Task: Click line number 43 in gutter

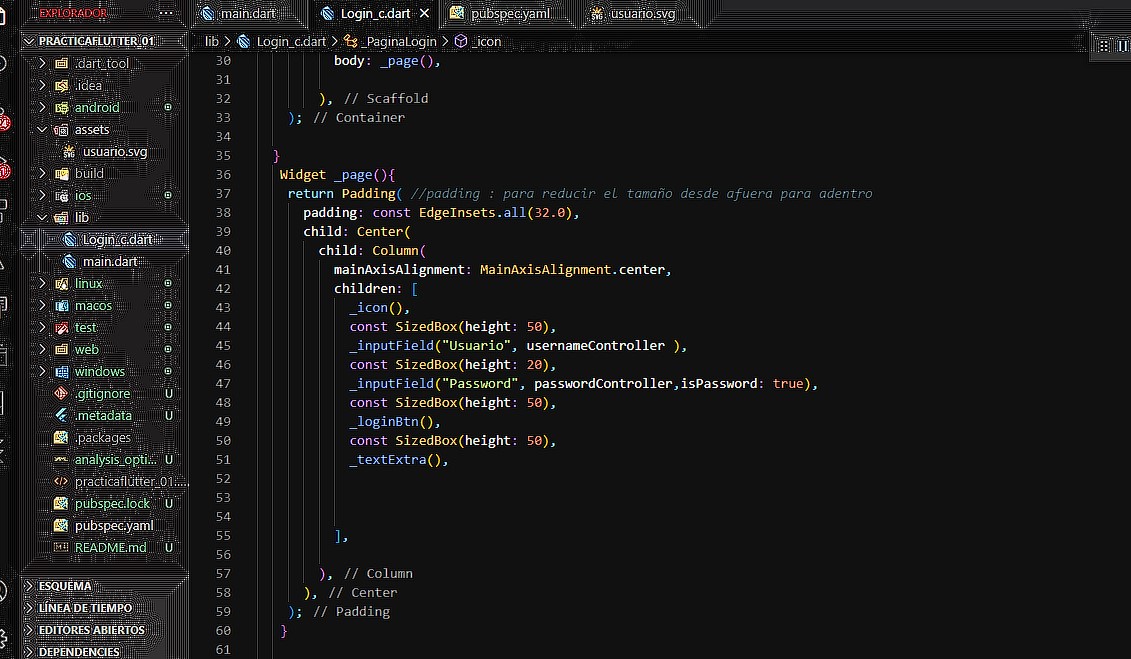Action: [x=223, y=308]
